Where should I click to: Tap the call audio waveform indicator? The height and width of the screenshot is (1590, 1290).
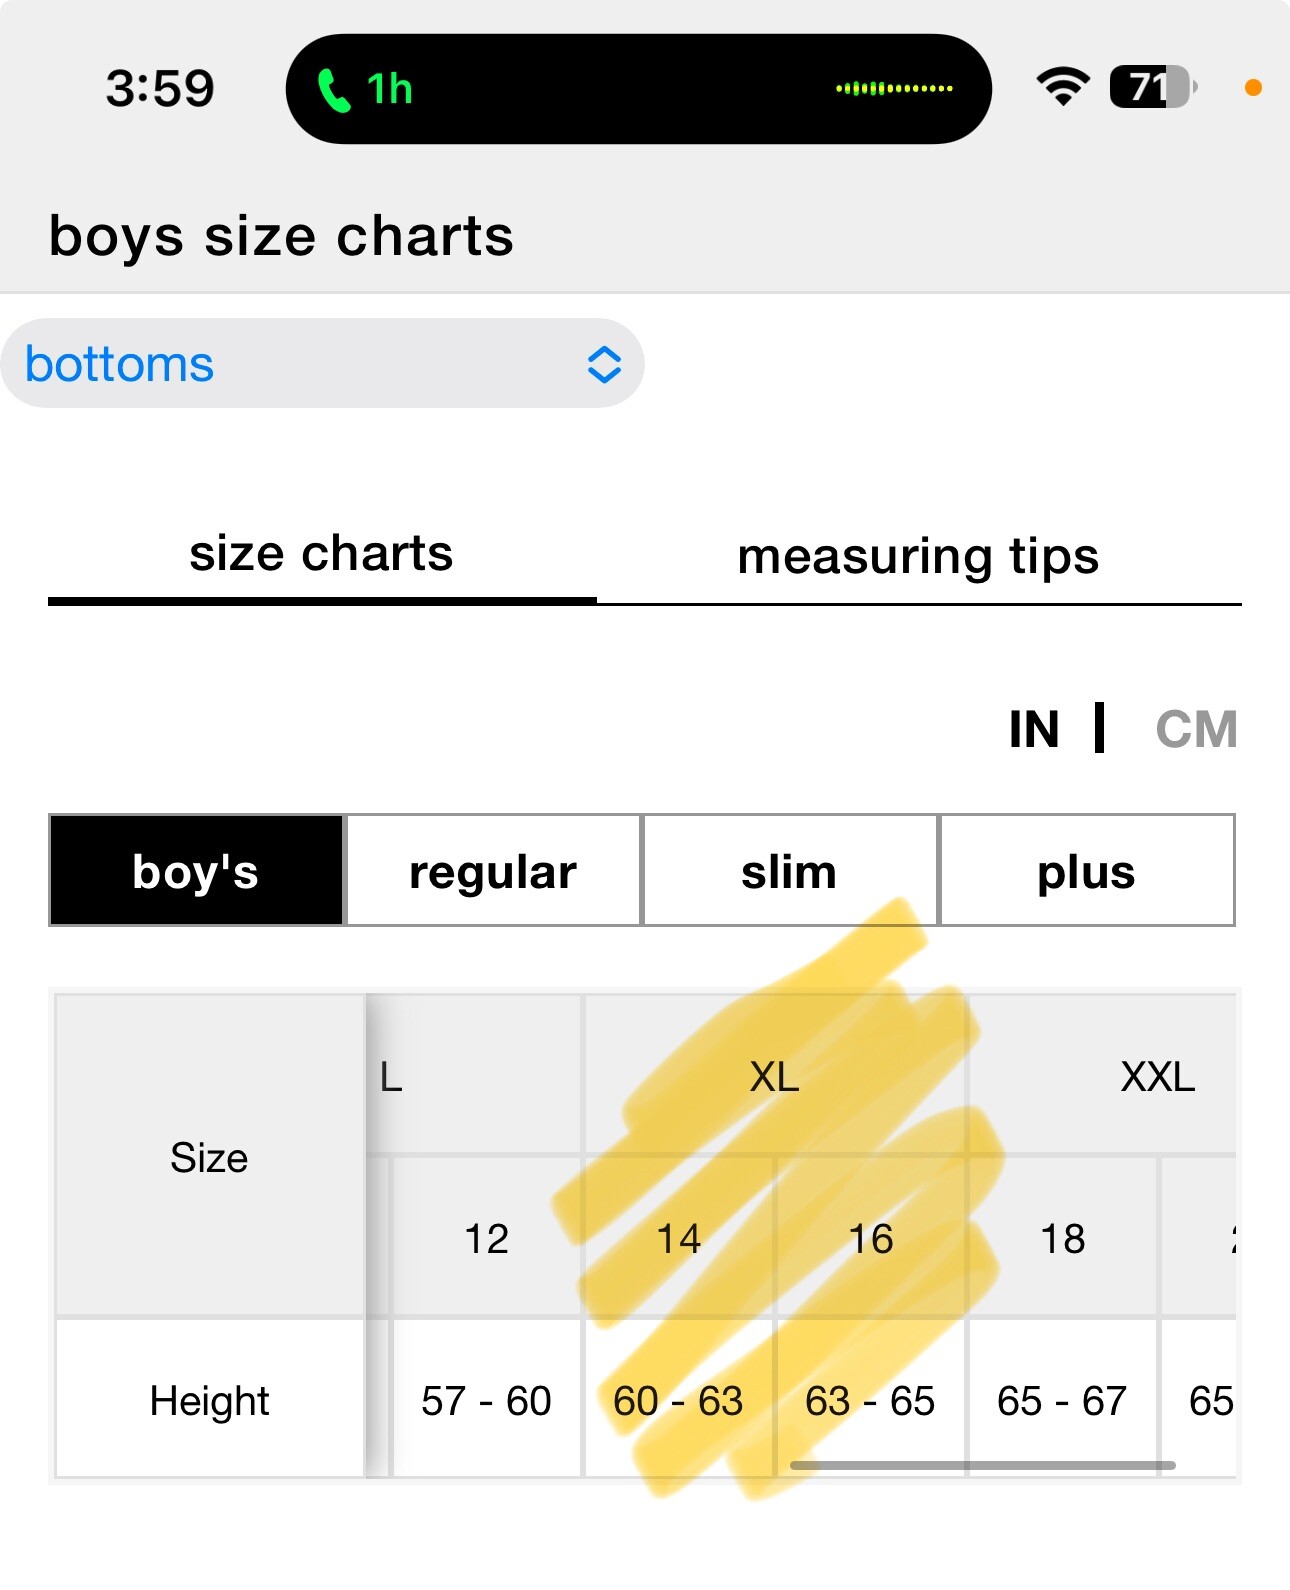coord(894,88)
